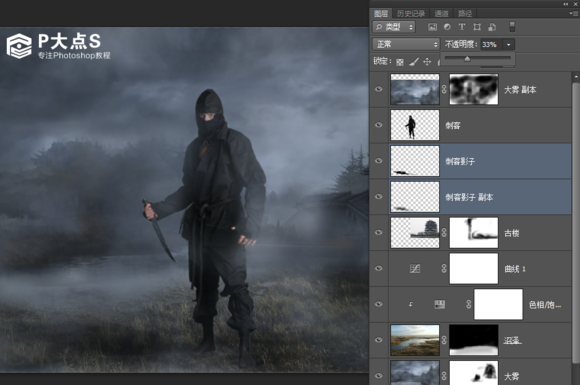
Task: Select the smart object filter icon
Action: pos(492,27)
